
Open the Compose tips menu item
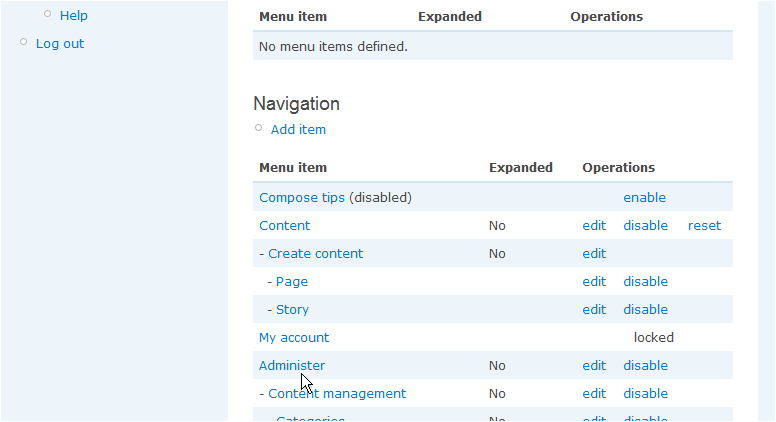coord(302,197)
